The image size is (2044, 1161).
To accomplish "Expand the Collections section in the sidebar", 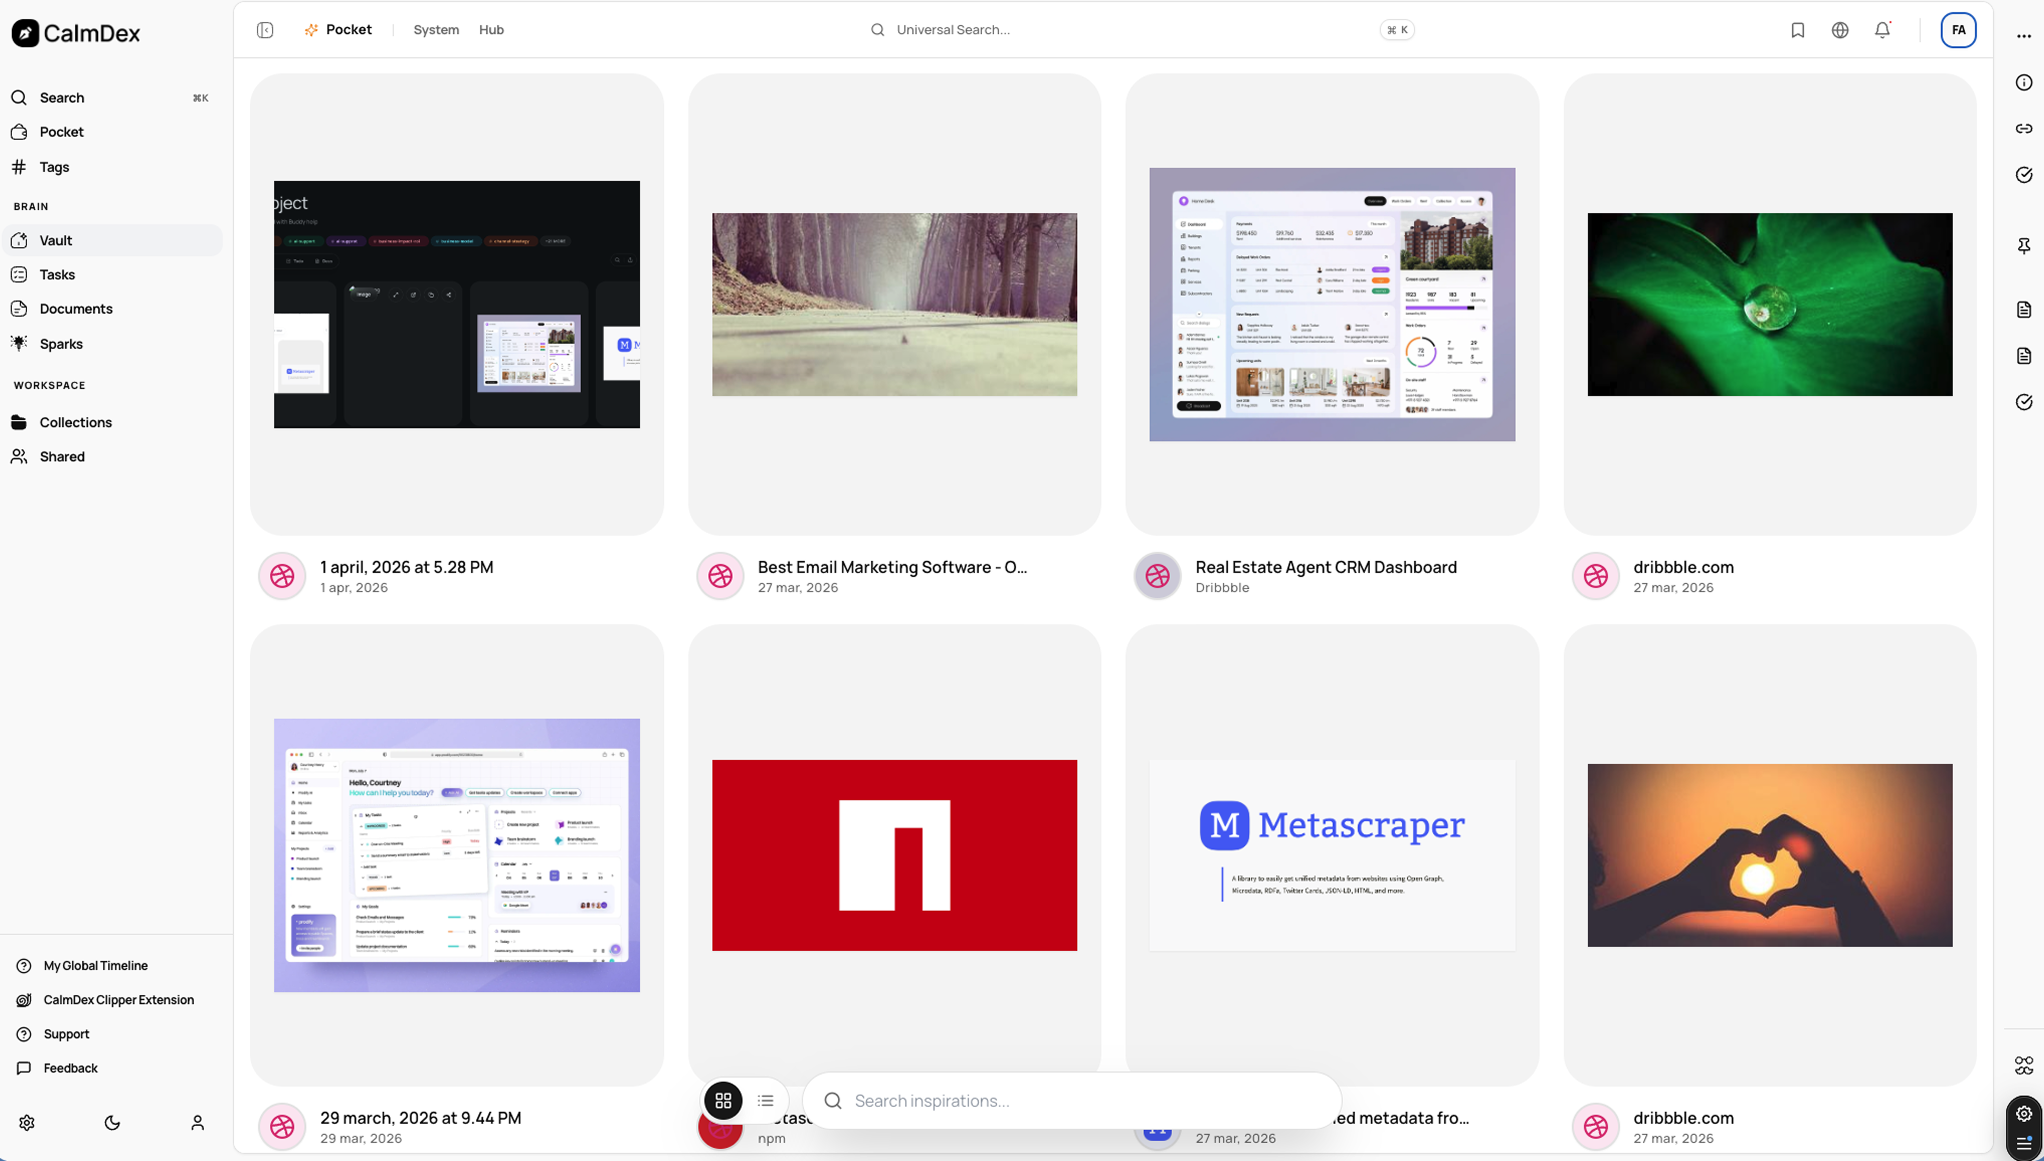I will coord(75,422).
